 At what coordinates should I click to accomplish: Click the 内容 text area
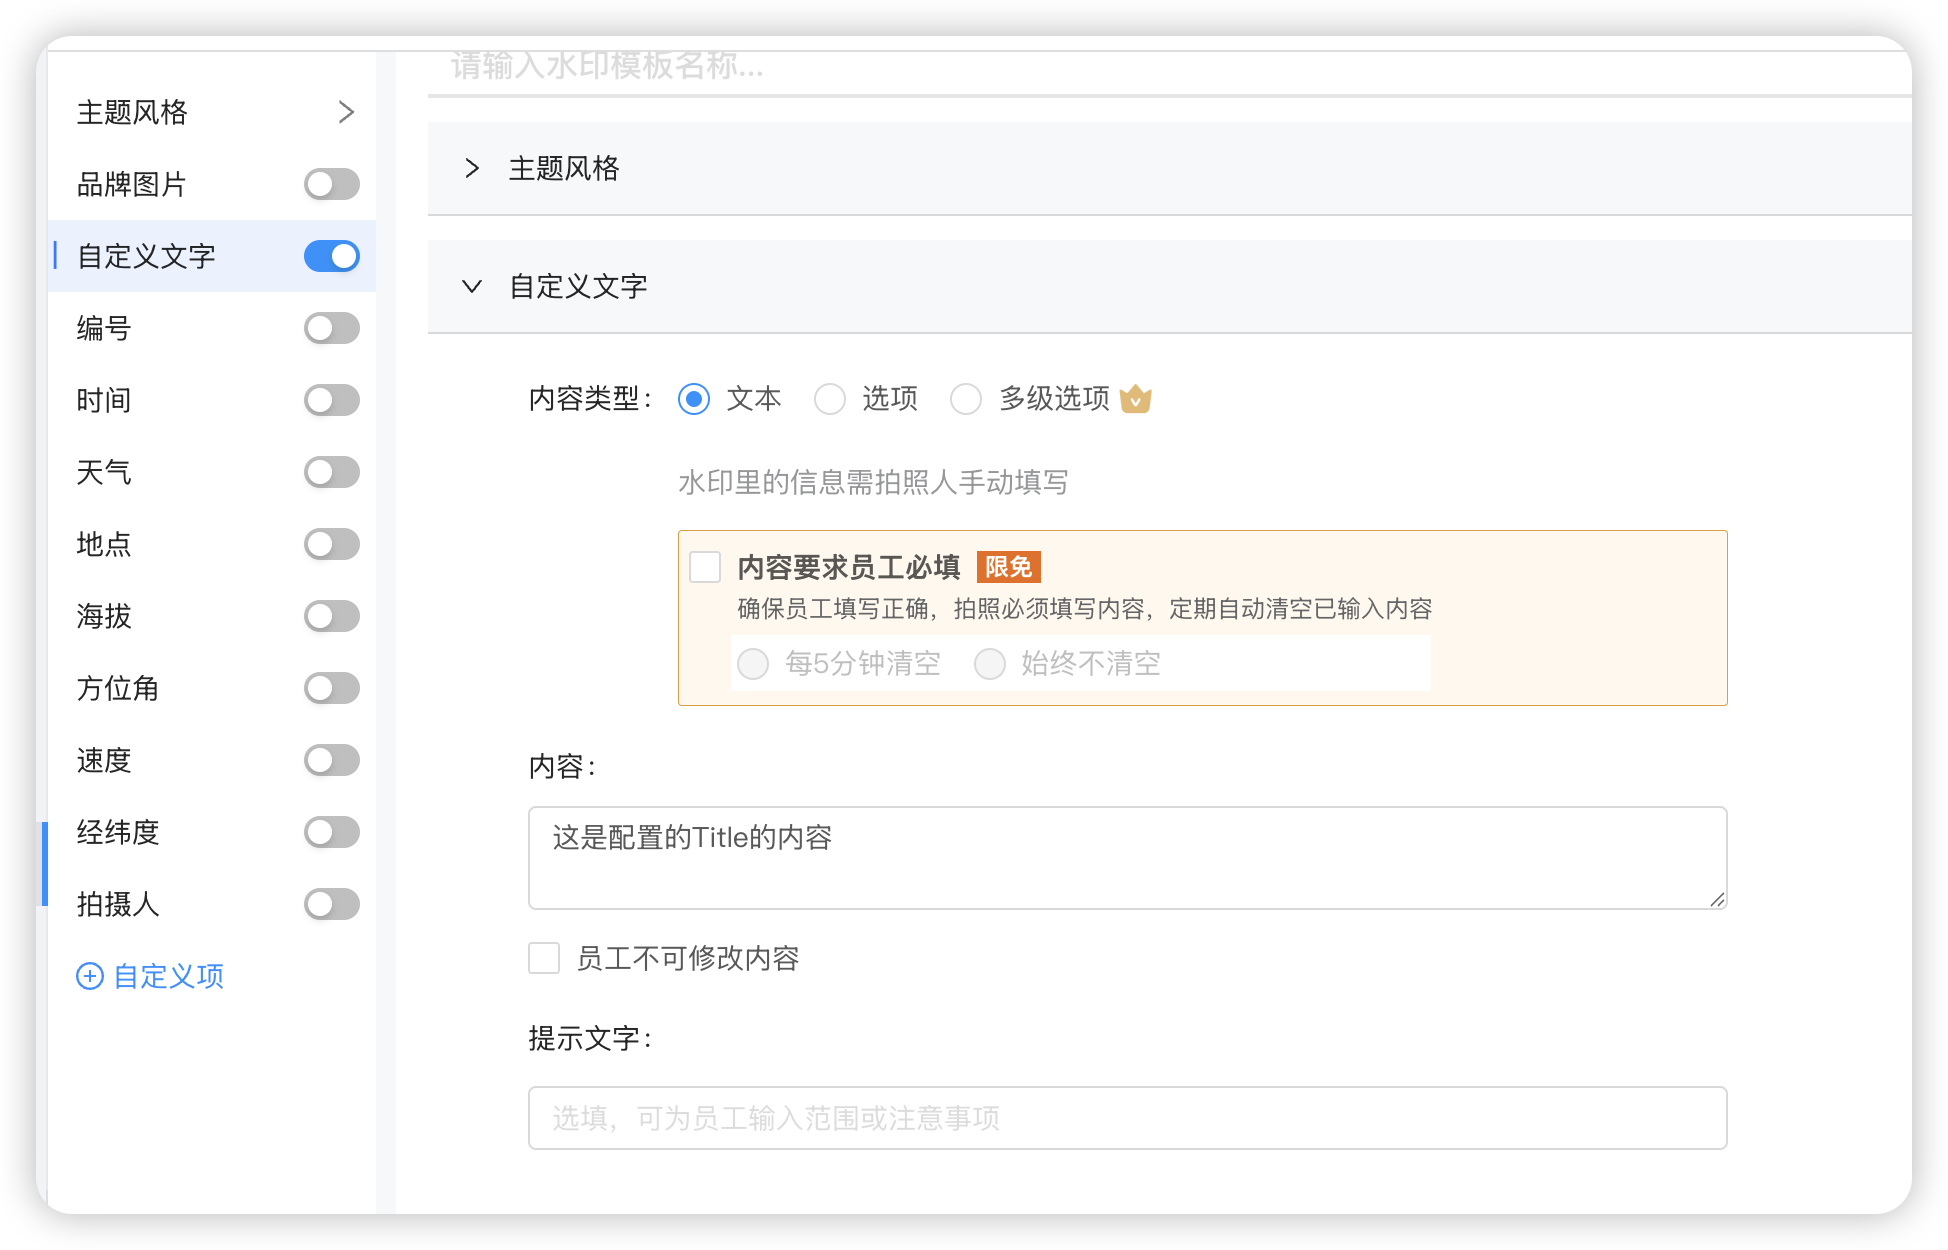[x=1127, y=858]
